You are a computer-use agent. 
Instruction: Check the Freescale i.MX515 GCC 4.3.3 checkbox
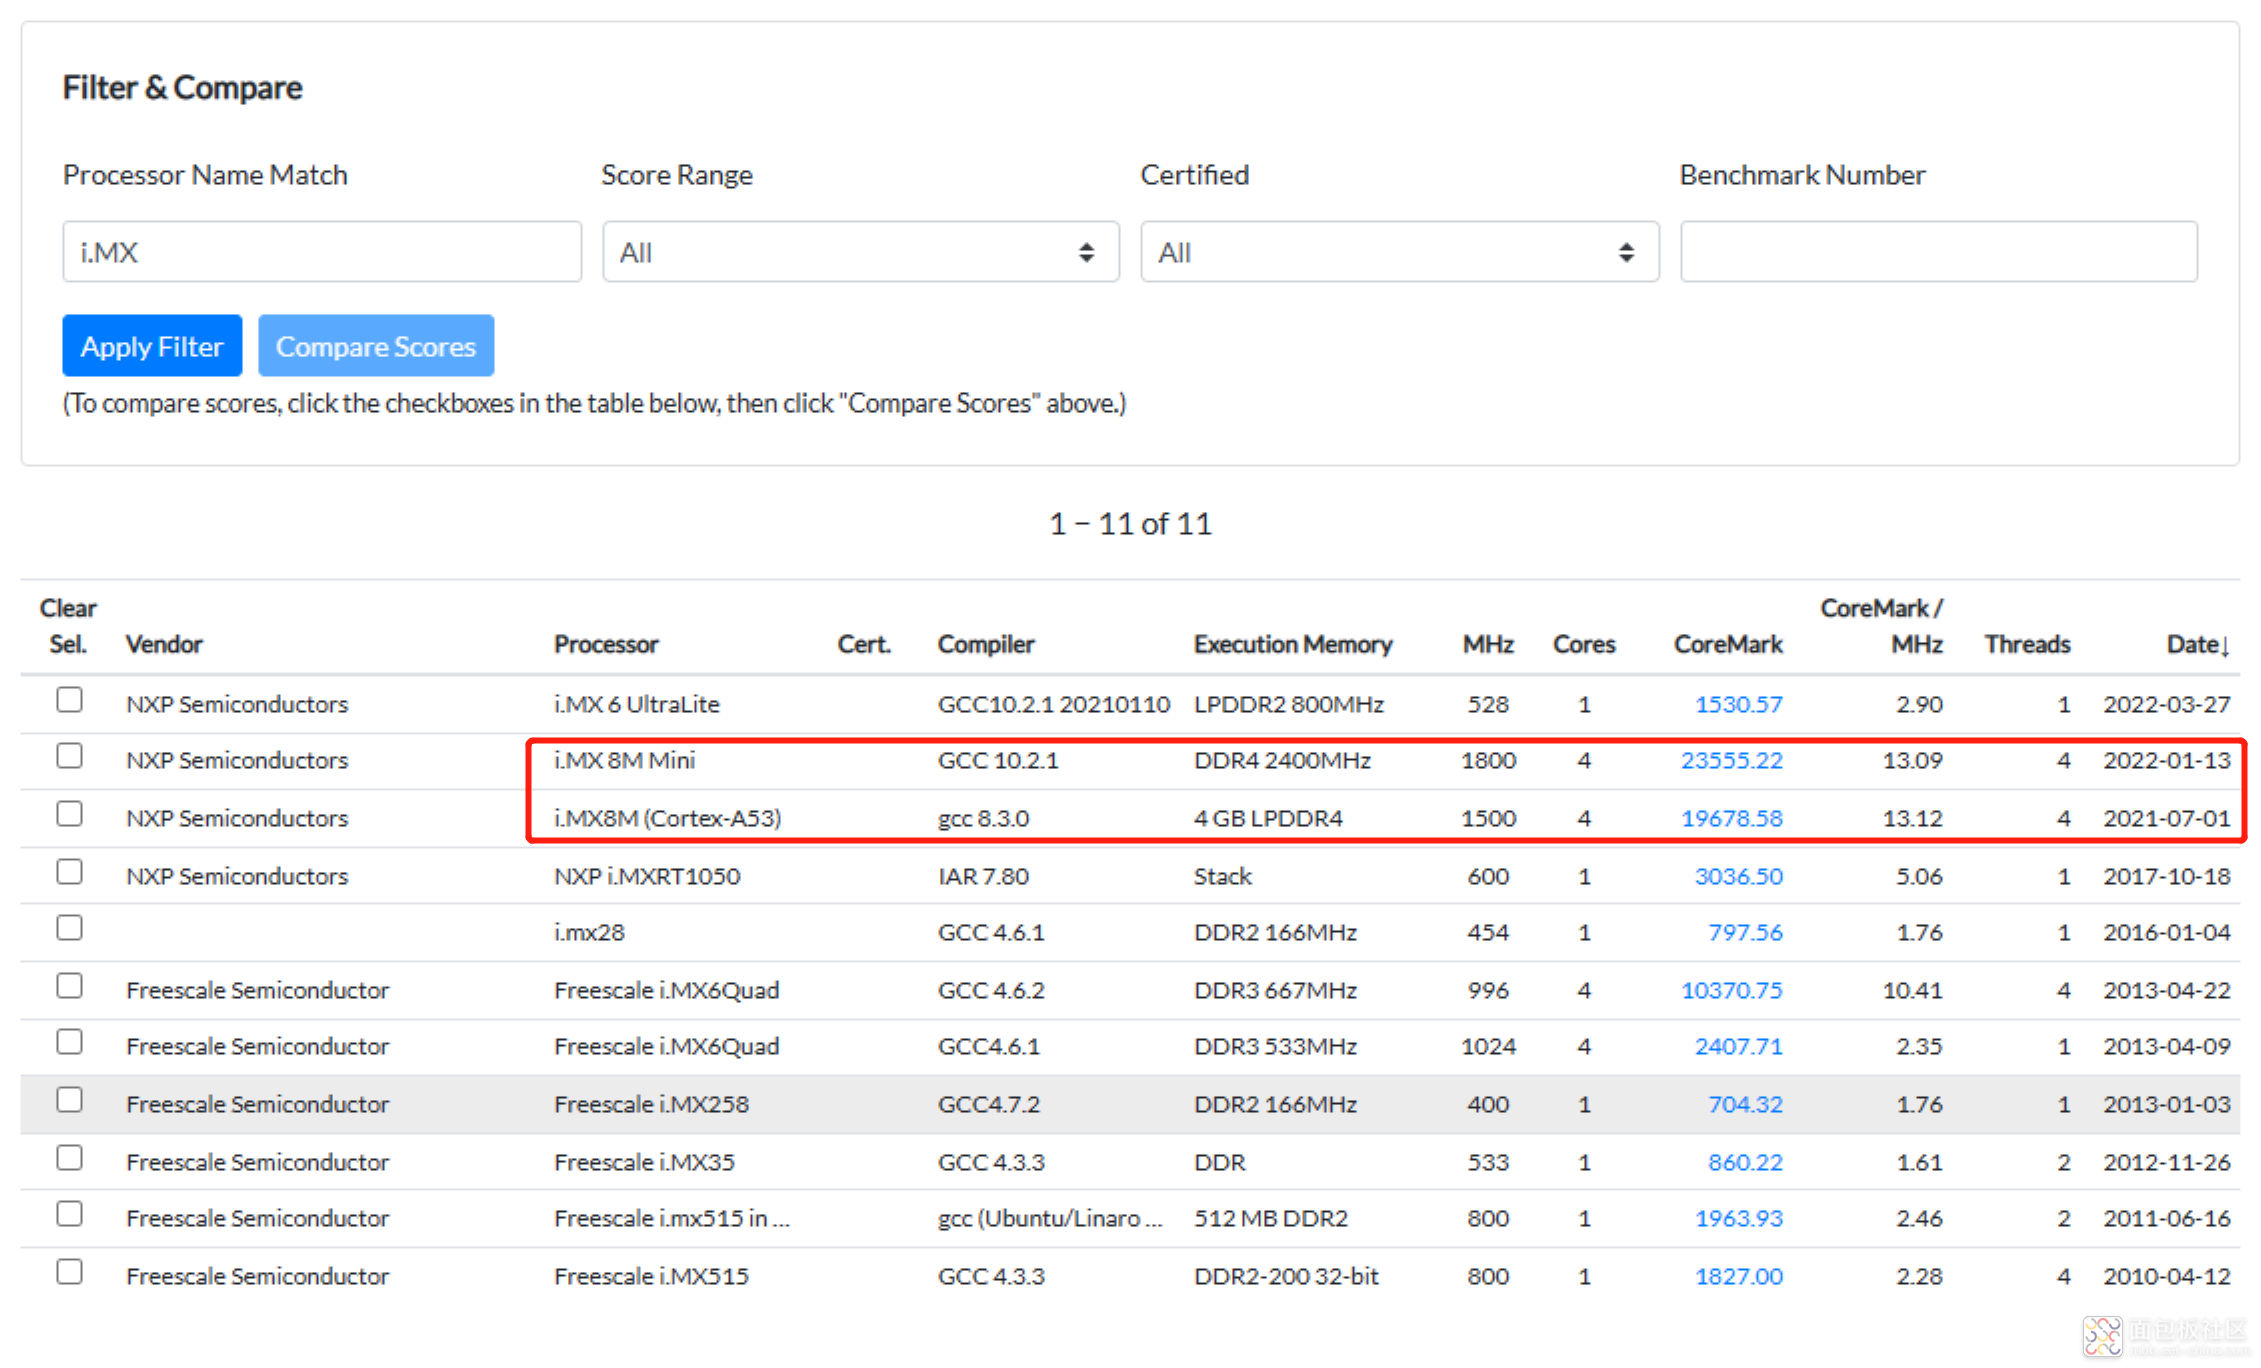point(69,1272)
